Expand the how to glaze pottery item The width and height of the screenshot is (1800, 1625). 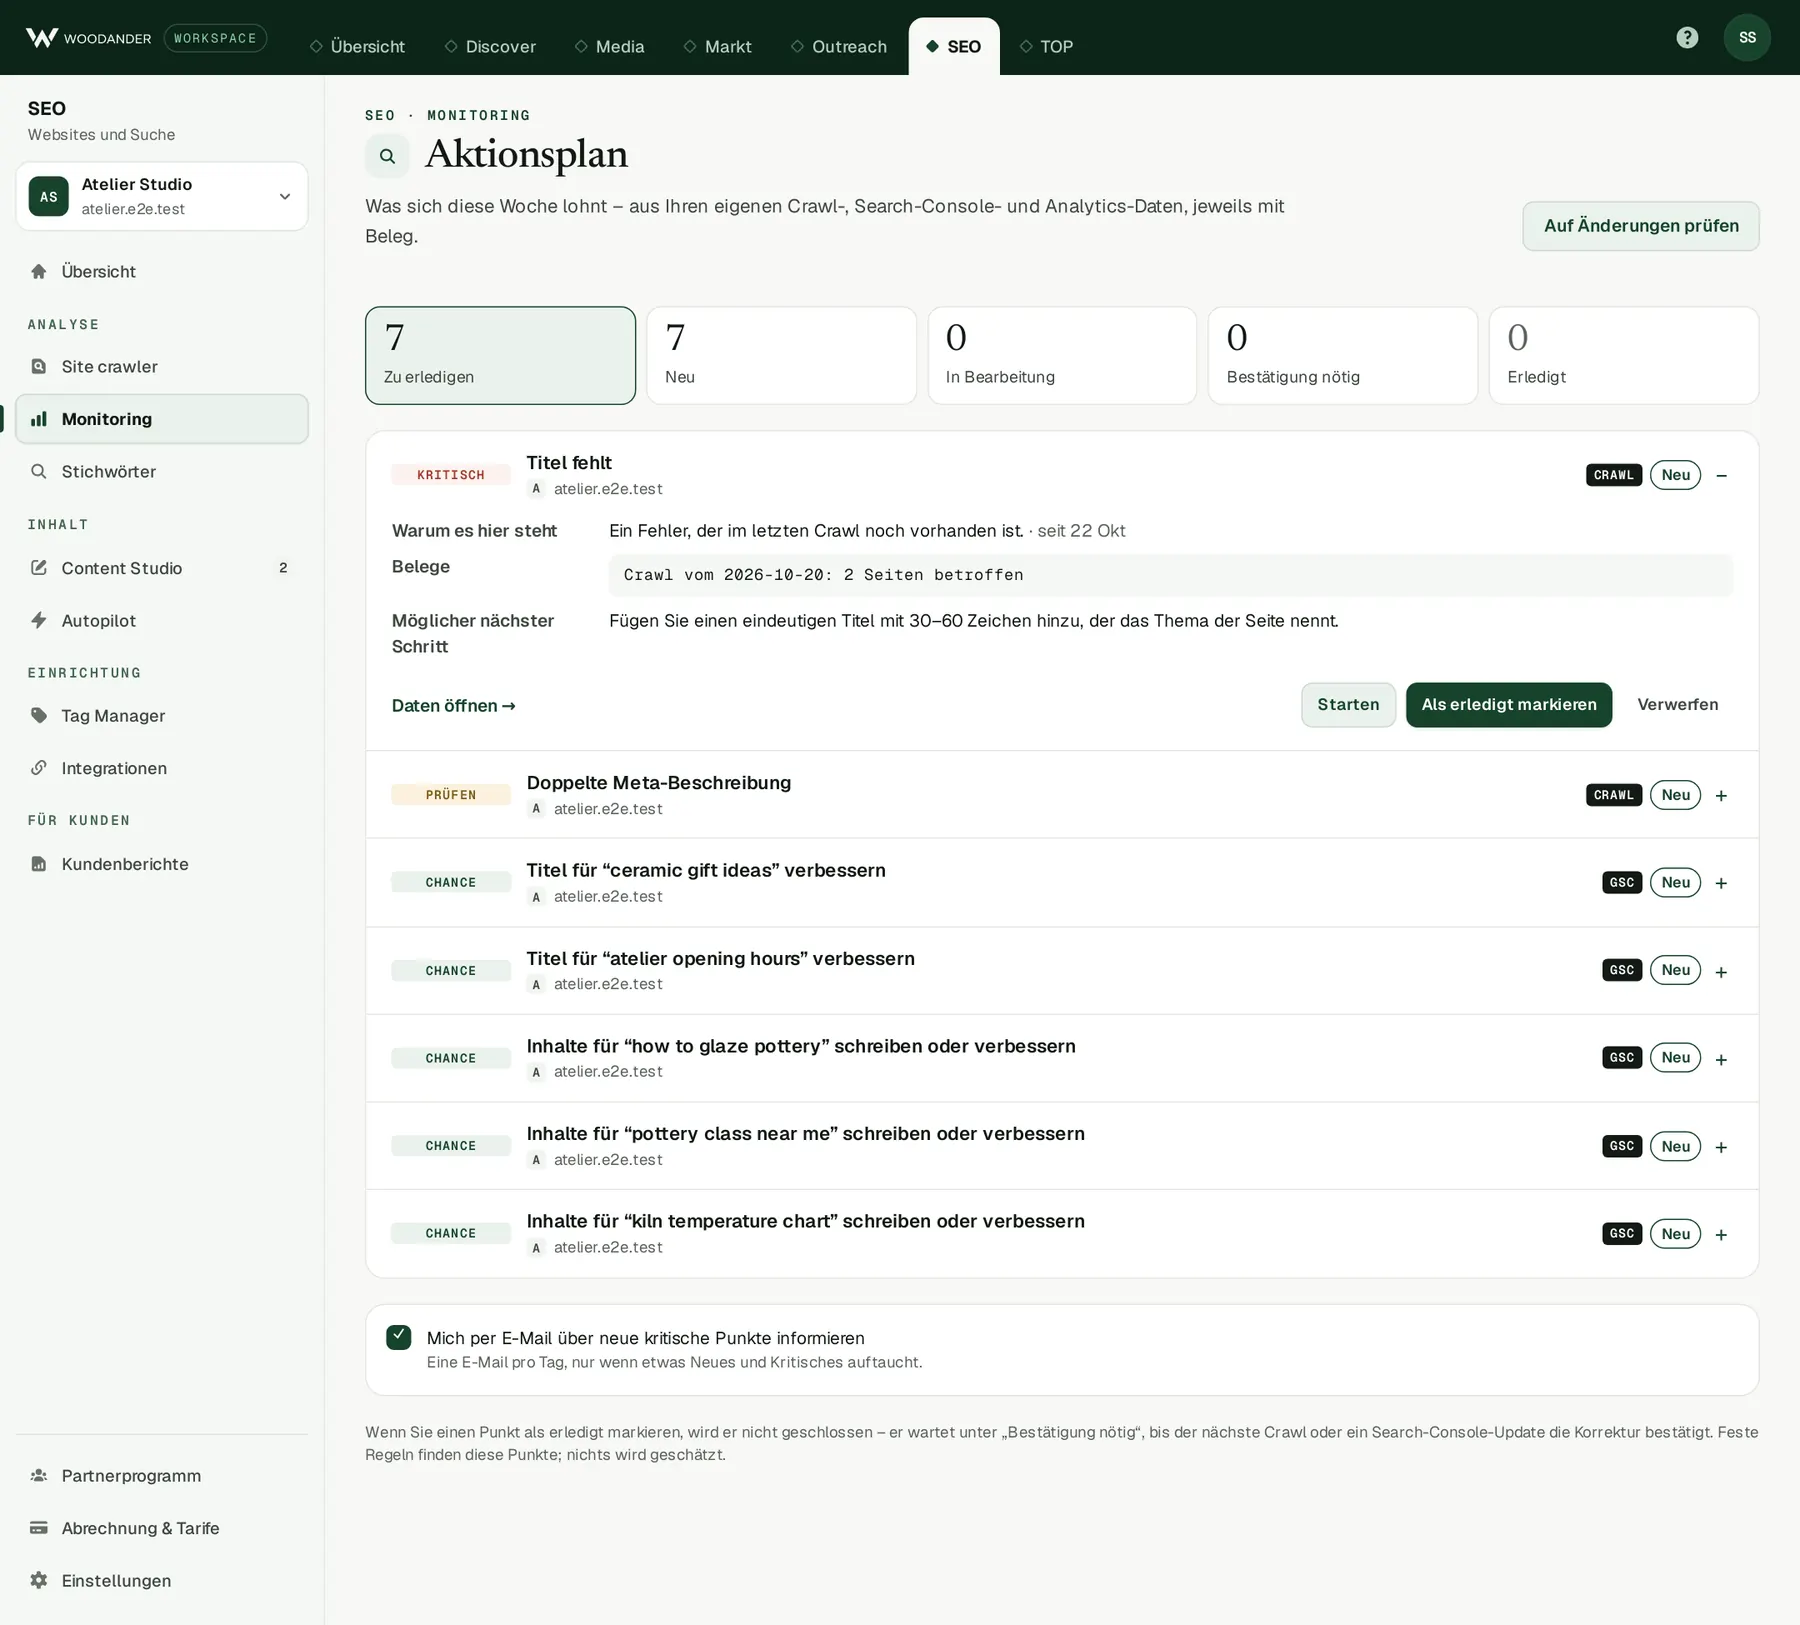tap(1721, 1059)
